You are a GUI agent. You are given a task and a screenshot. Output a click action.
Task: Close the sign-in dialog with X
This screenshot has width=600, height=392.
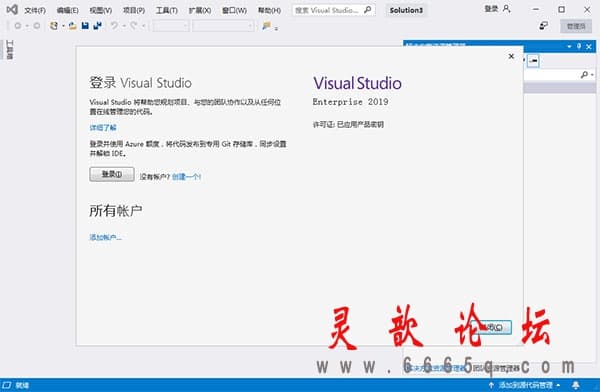click(511, 56)
